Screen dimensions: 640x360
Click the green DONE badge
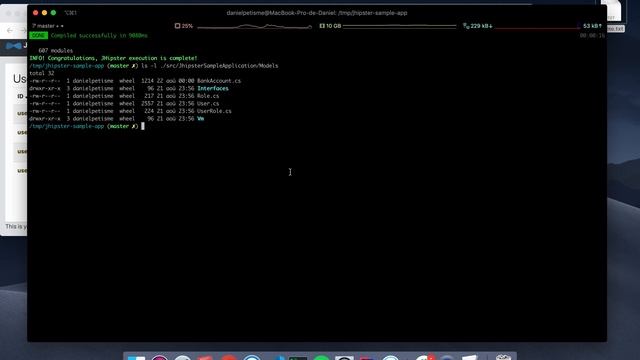tap(38, 36)
